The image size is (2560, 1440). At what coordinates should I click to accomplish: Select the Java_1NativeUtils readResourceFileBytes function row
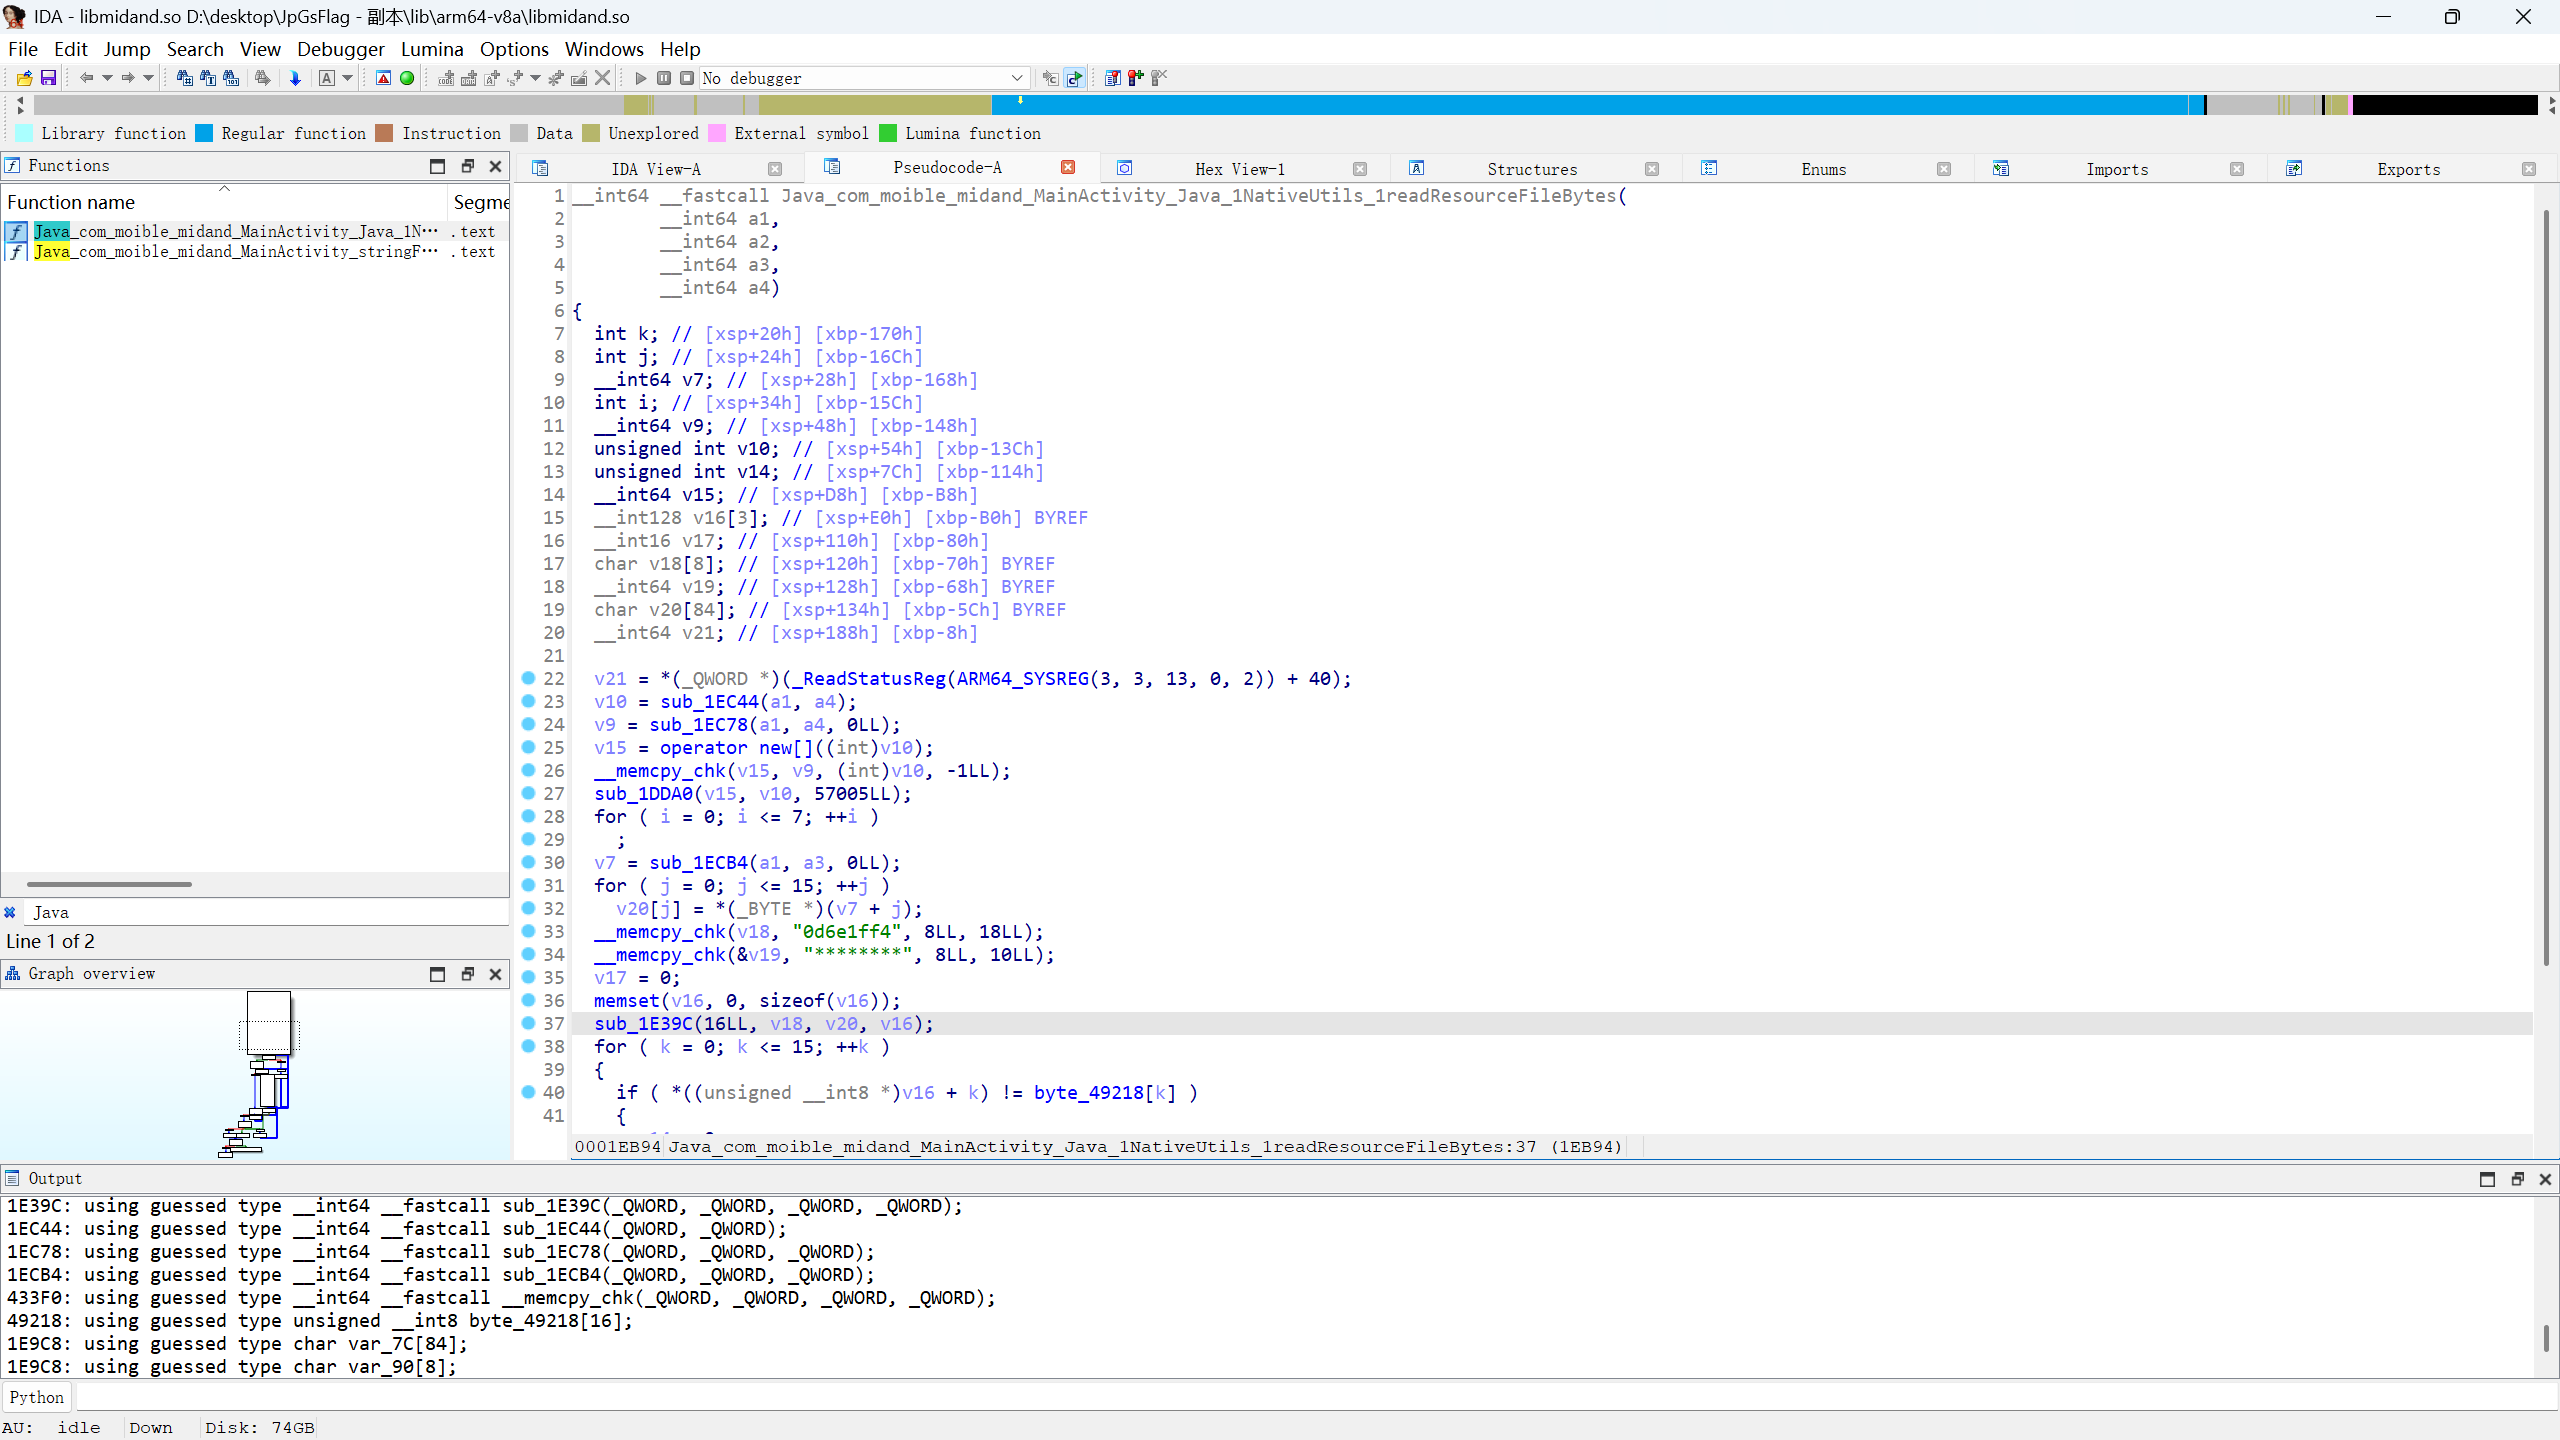pos(255,231)
